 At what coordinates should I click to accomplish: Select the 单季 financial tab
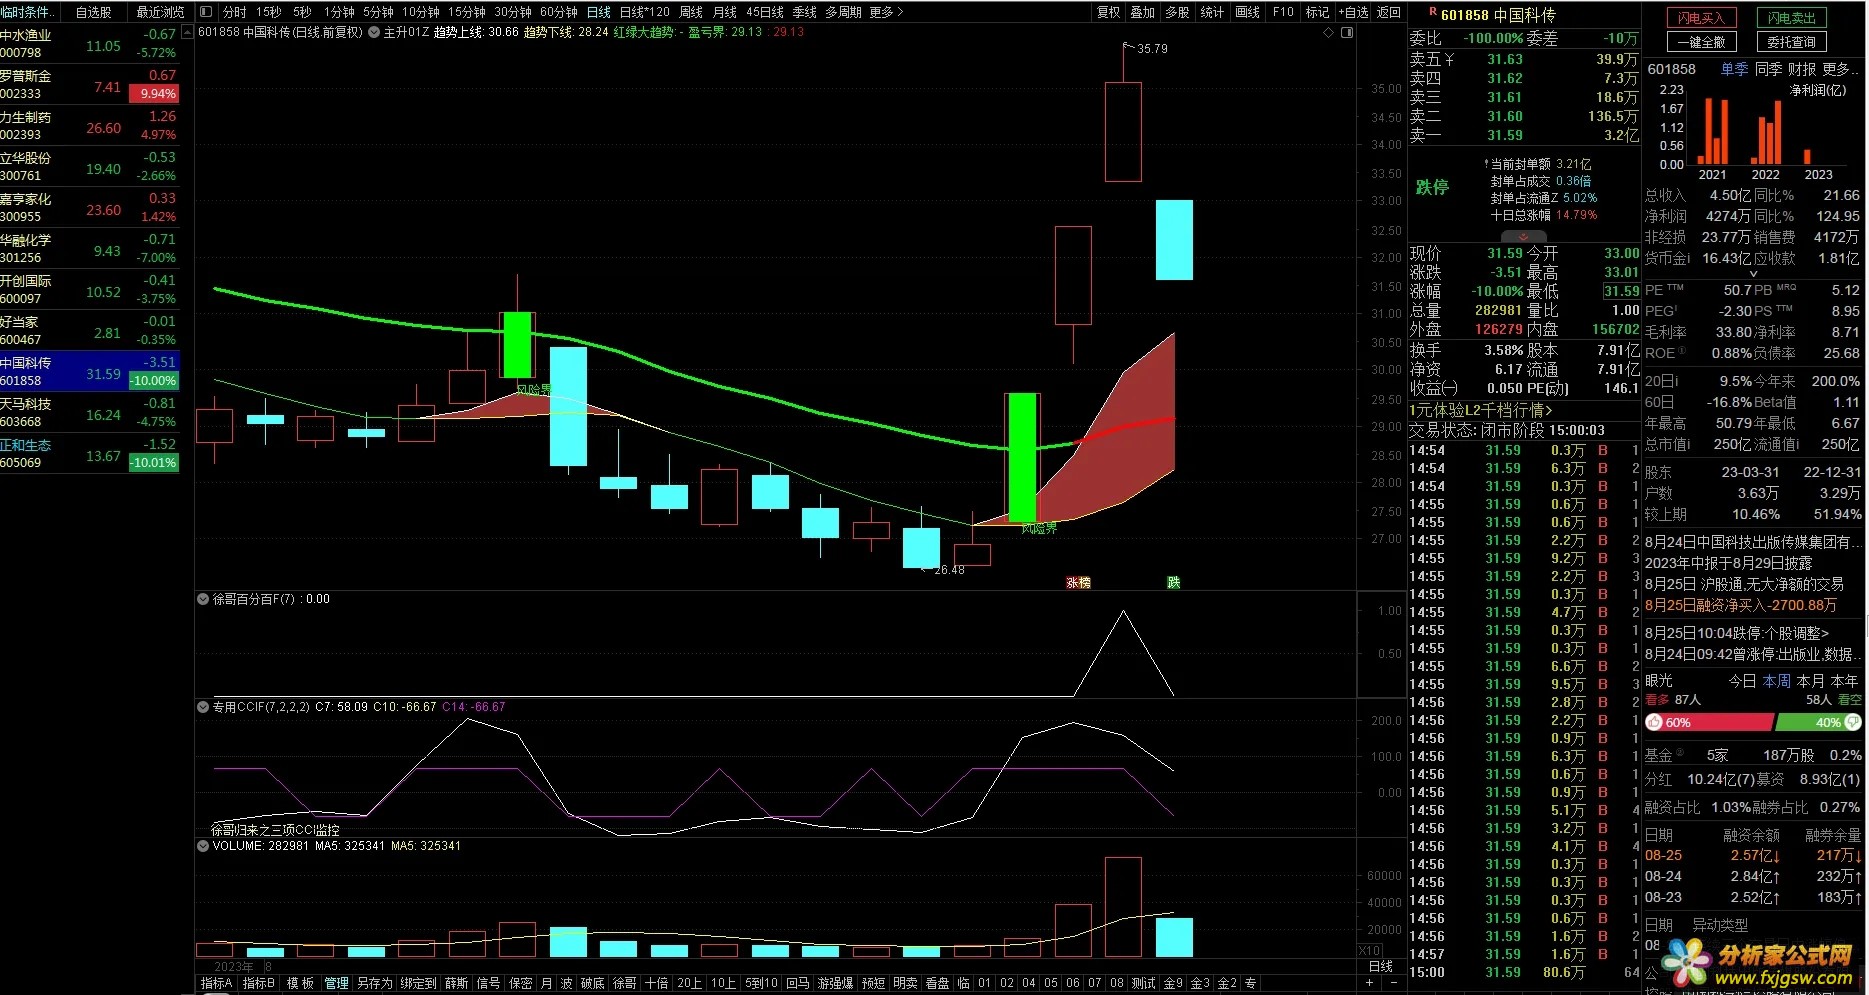coord(1734,69)
